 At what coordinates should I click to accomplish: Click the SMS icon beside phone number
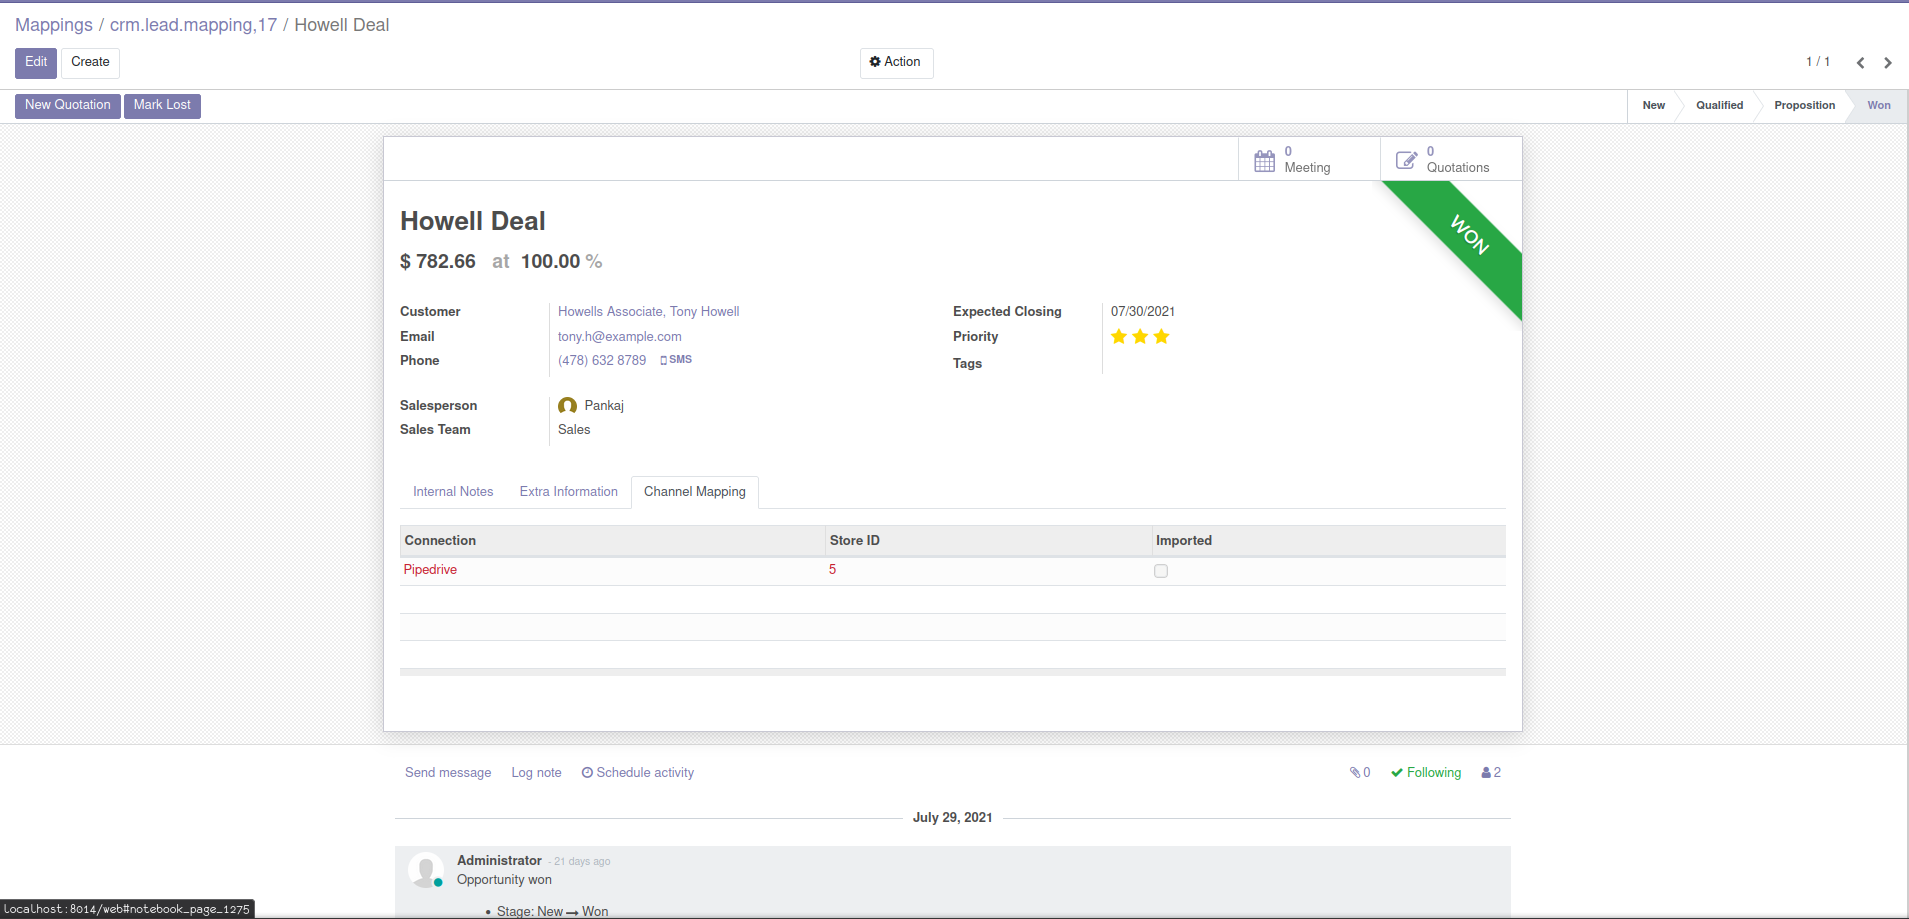pyautogui.click(x=676, y=360)
